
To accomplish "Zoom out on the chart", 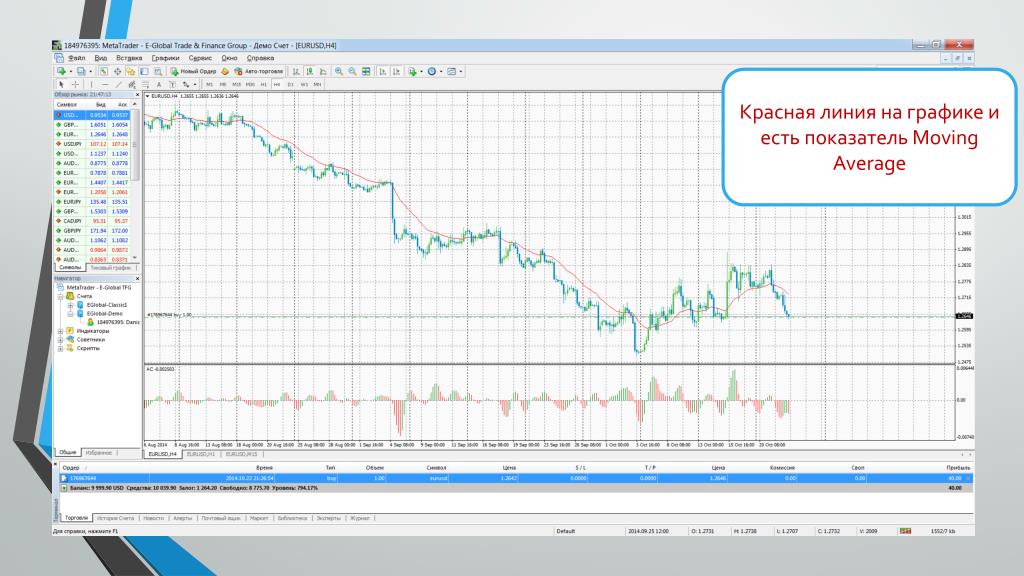I will (x=353, y=71).
